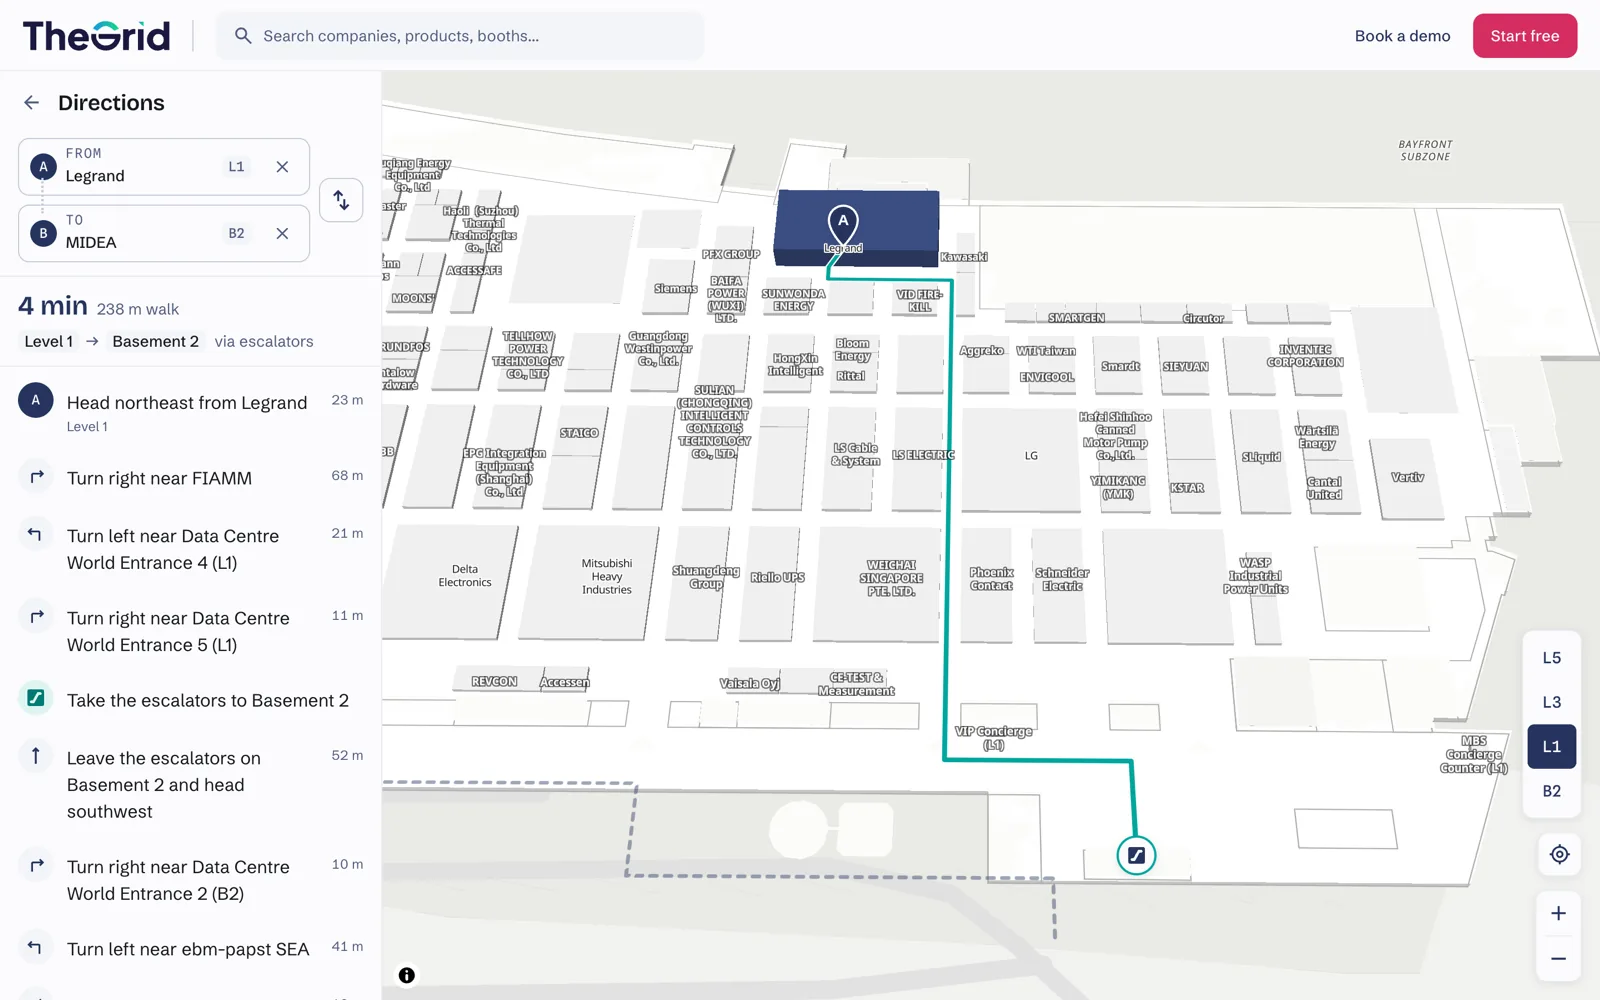Switch to floor L5
1600x1000 pixels.
[1552, 658]
